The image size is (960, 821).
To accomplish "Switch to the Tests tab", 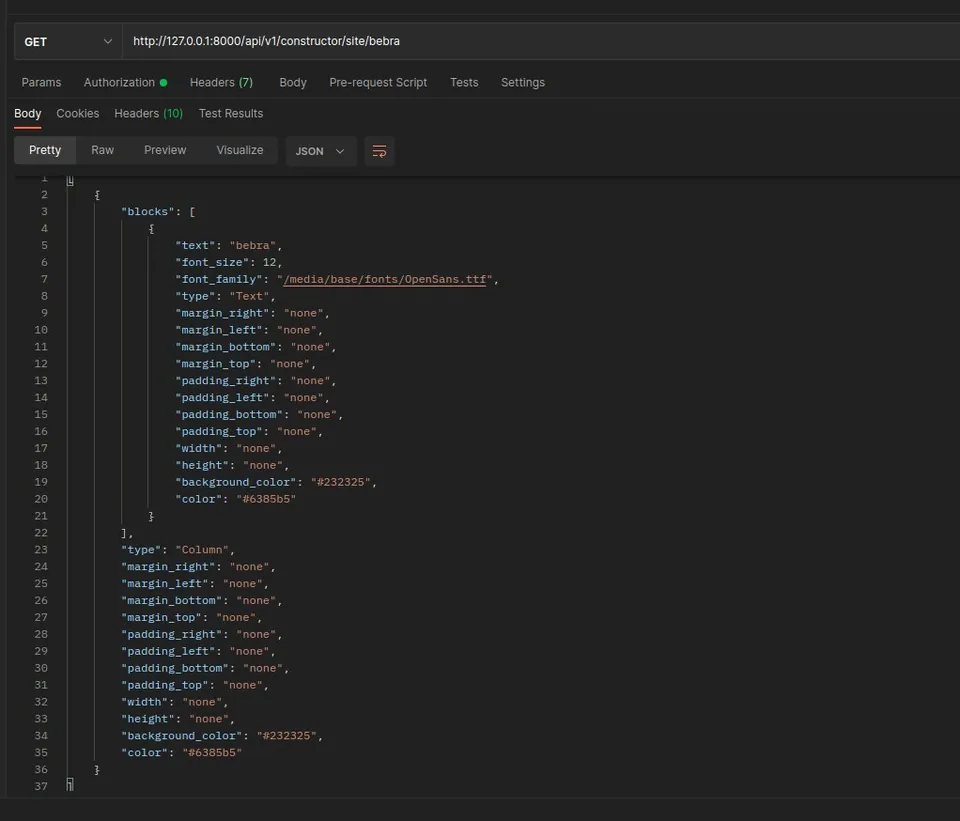I will coord(464,83).
